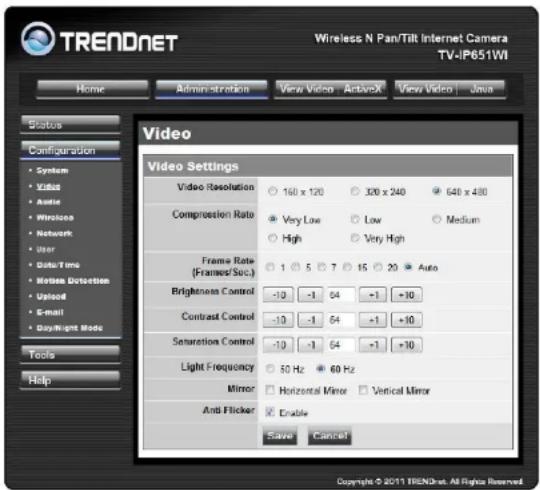The image size is (540, 490).
Task: Select 160 x 120 video resolution
Action: (272, 191)
